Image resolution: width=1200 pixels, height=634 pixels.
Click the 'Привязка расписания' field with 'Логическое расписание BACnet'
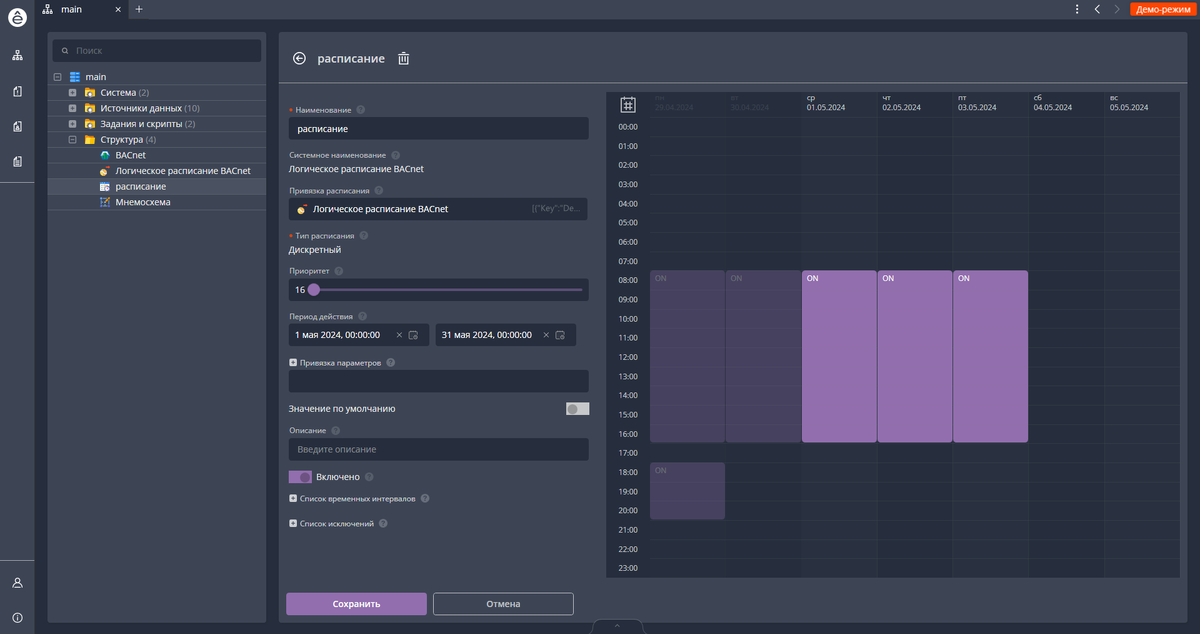click(438, 209)
